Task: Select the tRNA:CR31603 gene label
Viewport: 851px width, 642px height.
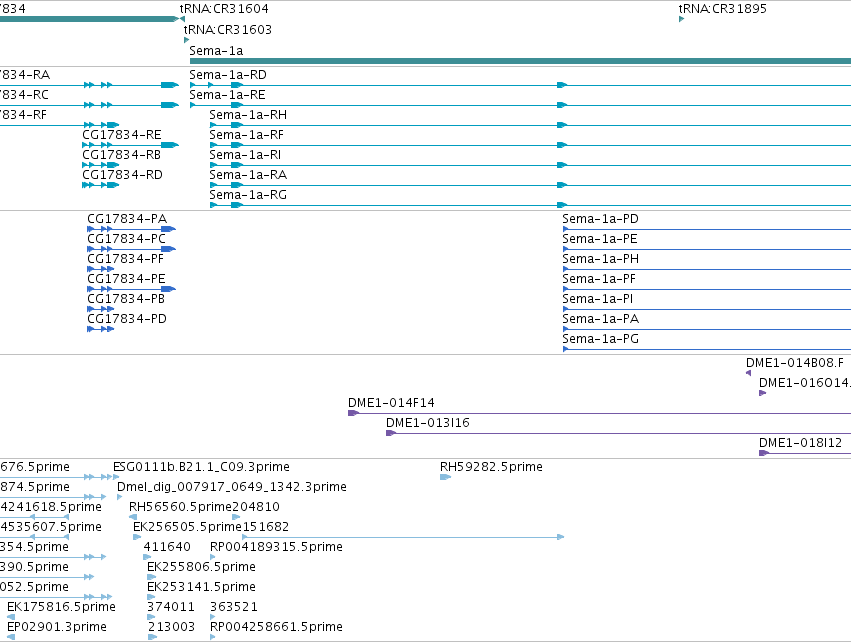Action: (228, 29)
